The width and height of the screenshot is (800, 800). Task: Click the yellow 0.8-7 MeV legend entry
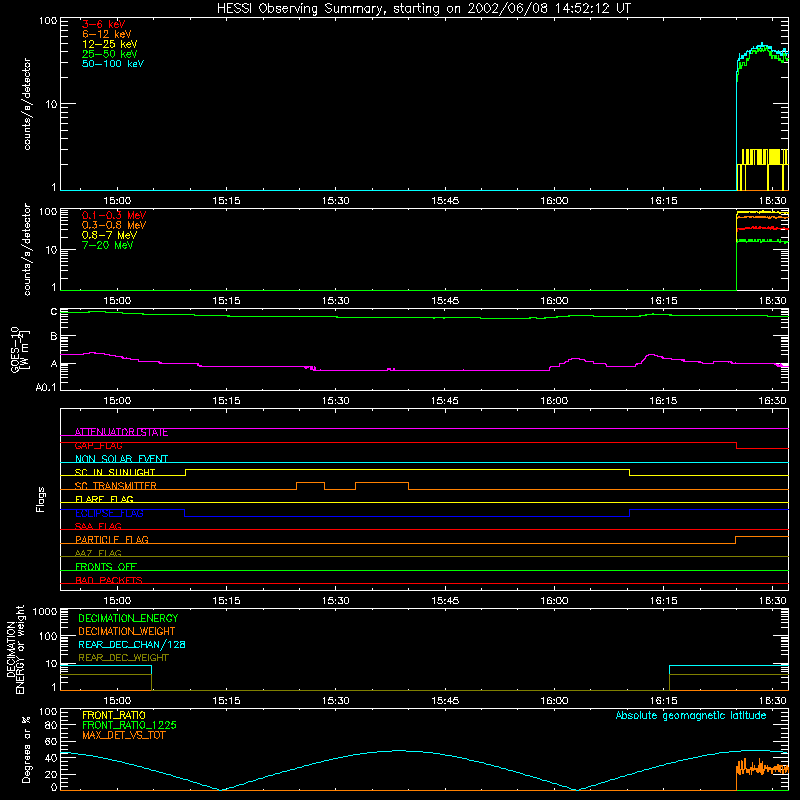[x=109, y=235]
